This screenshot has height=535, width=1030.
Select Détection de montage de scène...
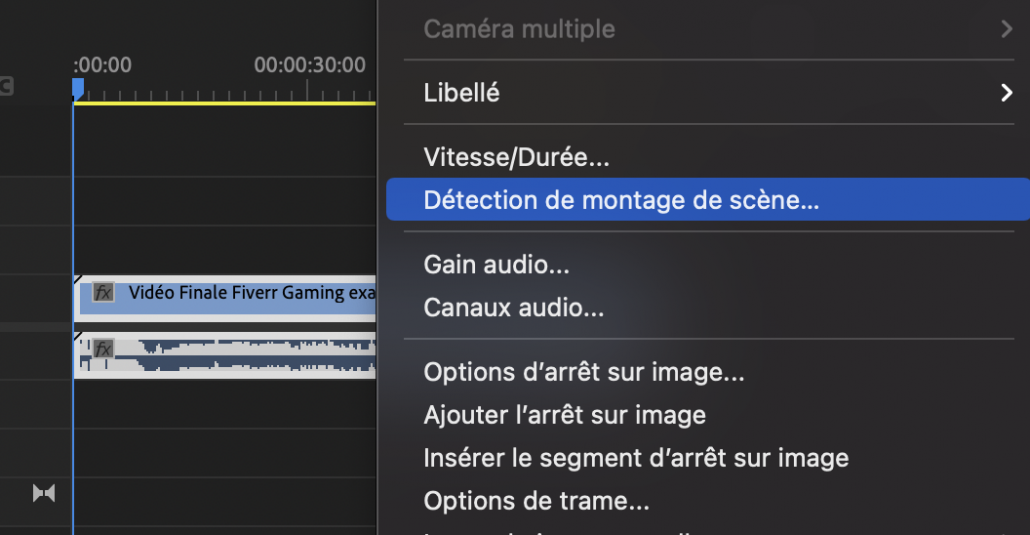click(621, 200)
